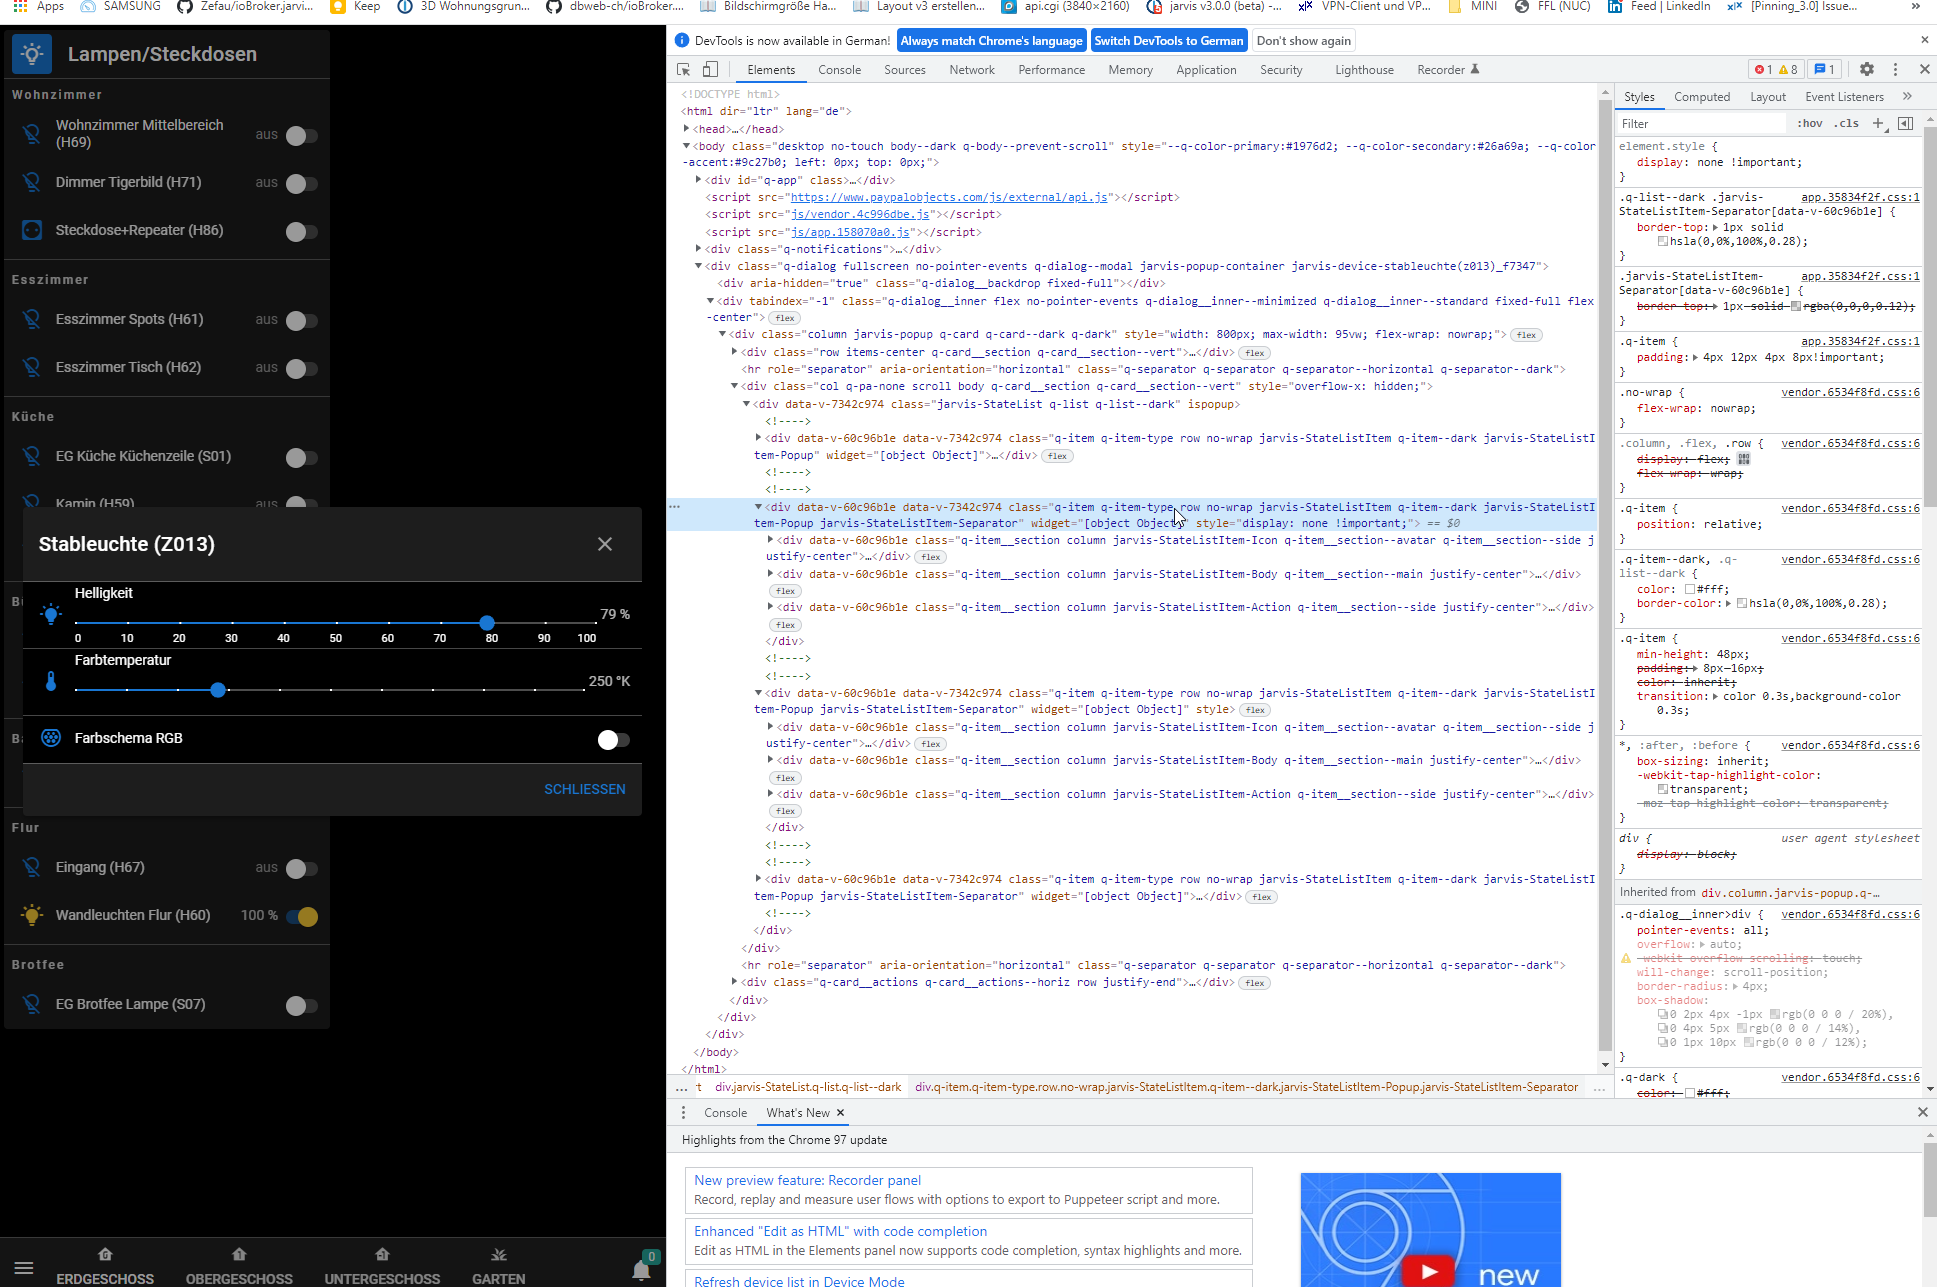Open the Event Listeners tab
The width and height of the screenshot is (1937, 1287).
tap(1844, 96)
